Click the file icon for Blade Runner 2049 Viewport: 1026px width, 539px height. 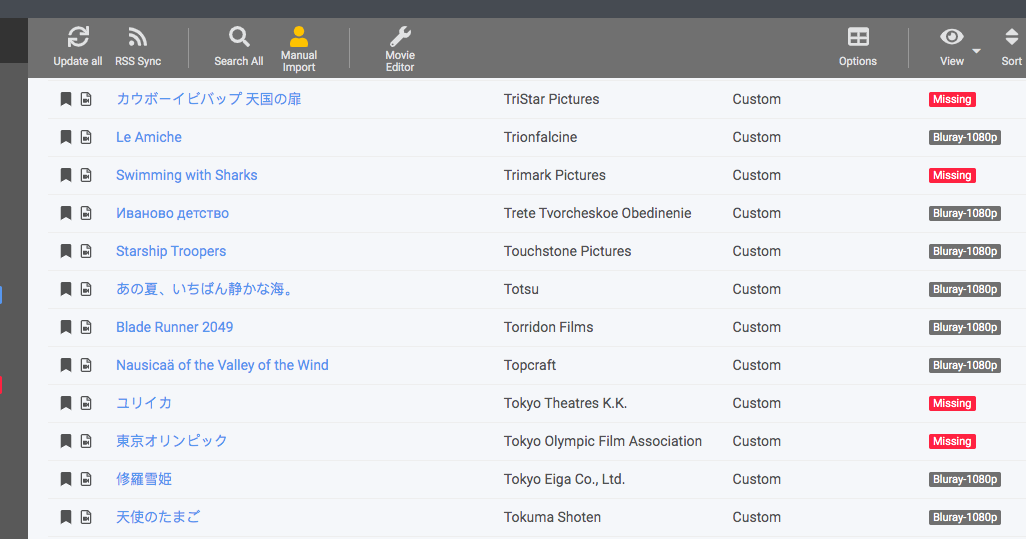[86, 327]
